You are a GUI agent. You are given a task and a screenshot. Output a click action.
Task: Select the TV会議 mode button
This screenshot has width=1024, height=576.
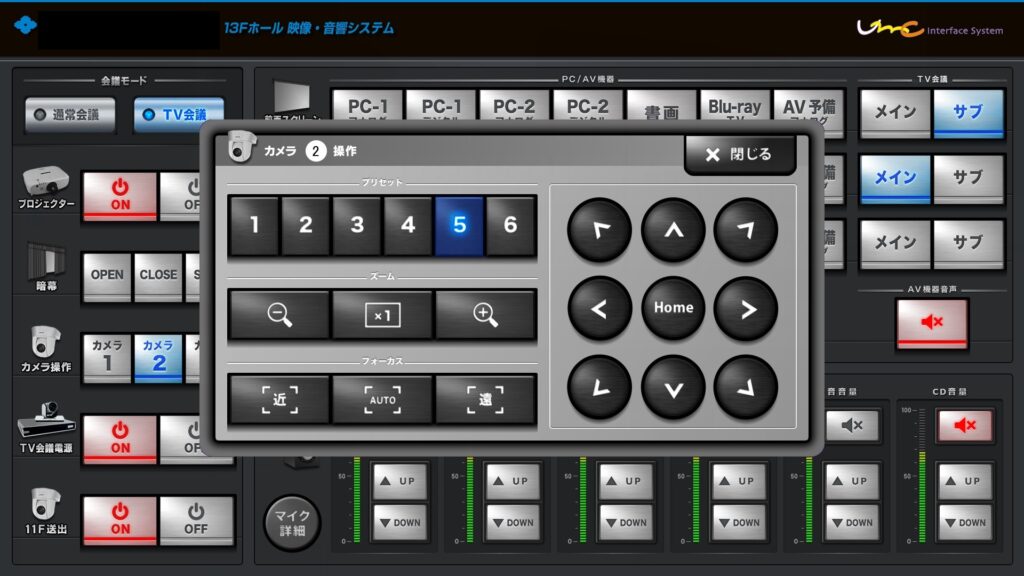(x=178, y=115)
